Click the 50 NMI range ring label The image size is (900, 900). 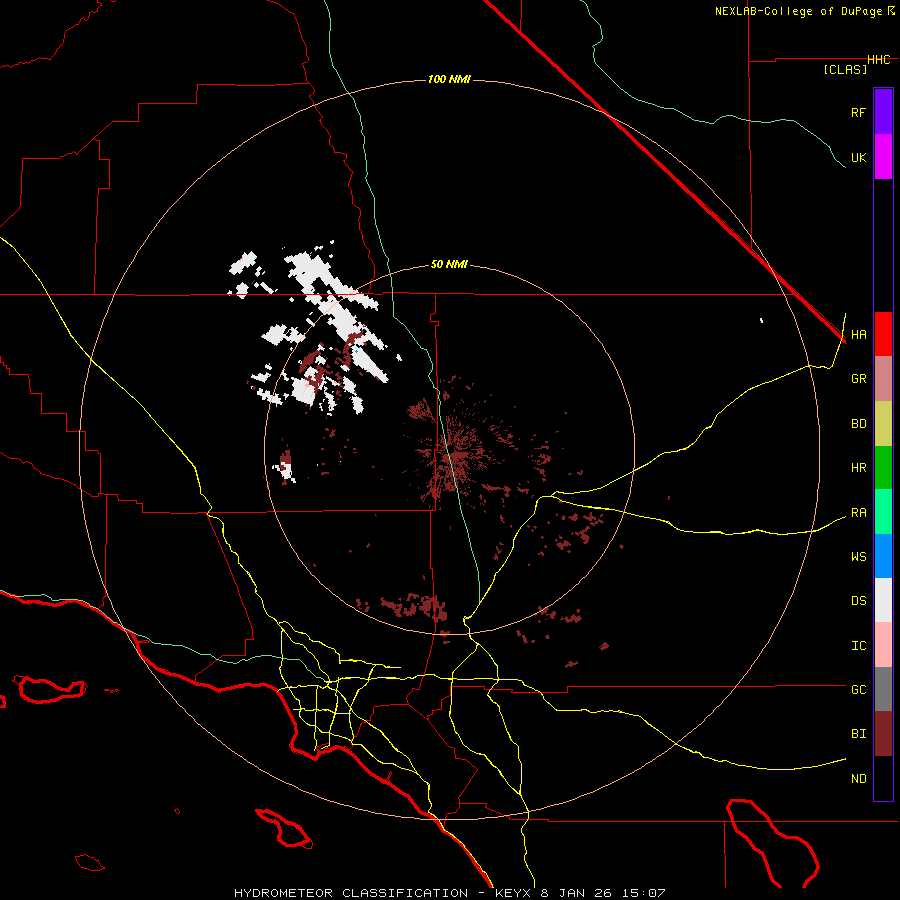point(449,264)
